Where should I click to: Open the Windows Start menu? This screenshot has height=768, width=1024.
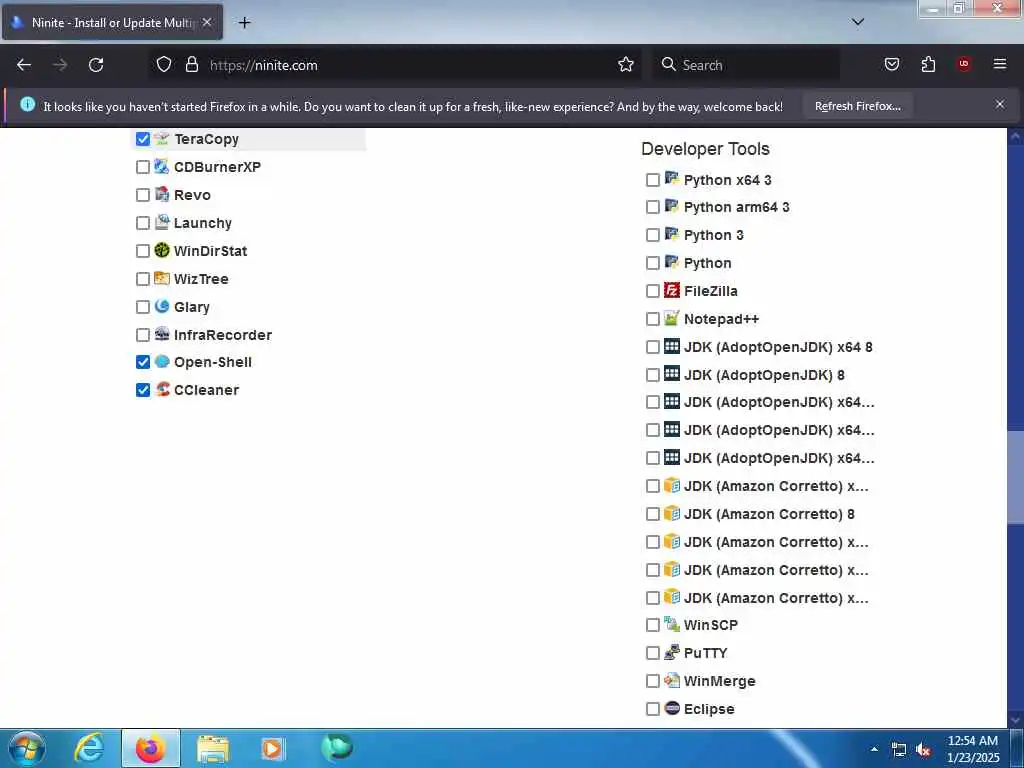pyautogui.click(x=27, y=748)
